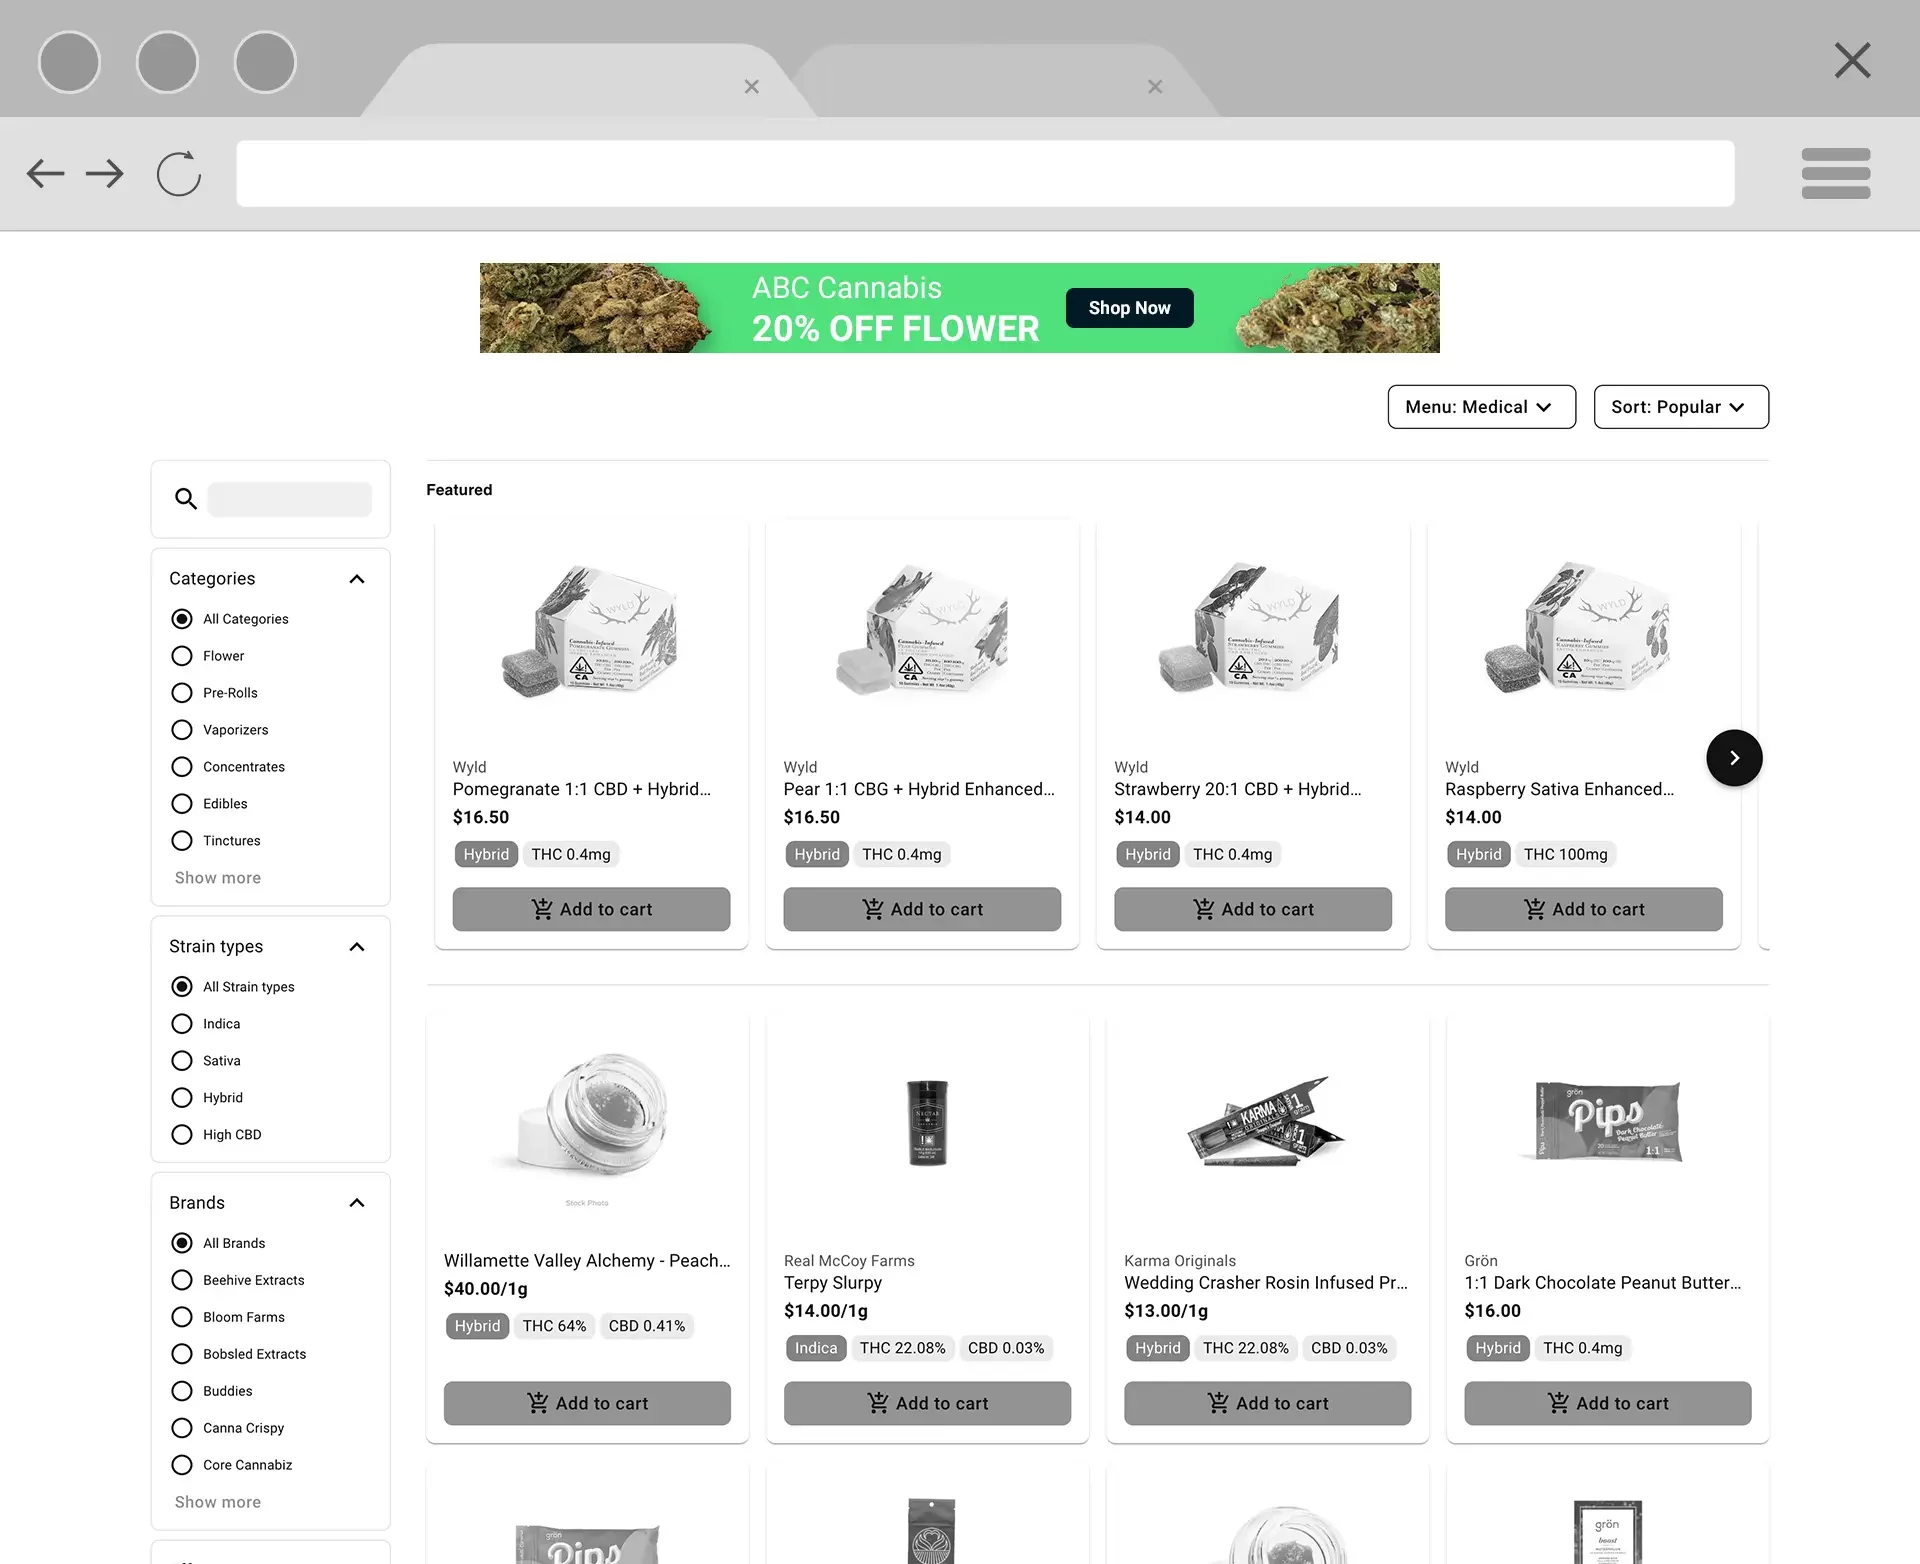
Task: Click Shop Now on ABC Cannabis banner
Action: 1129,308
